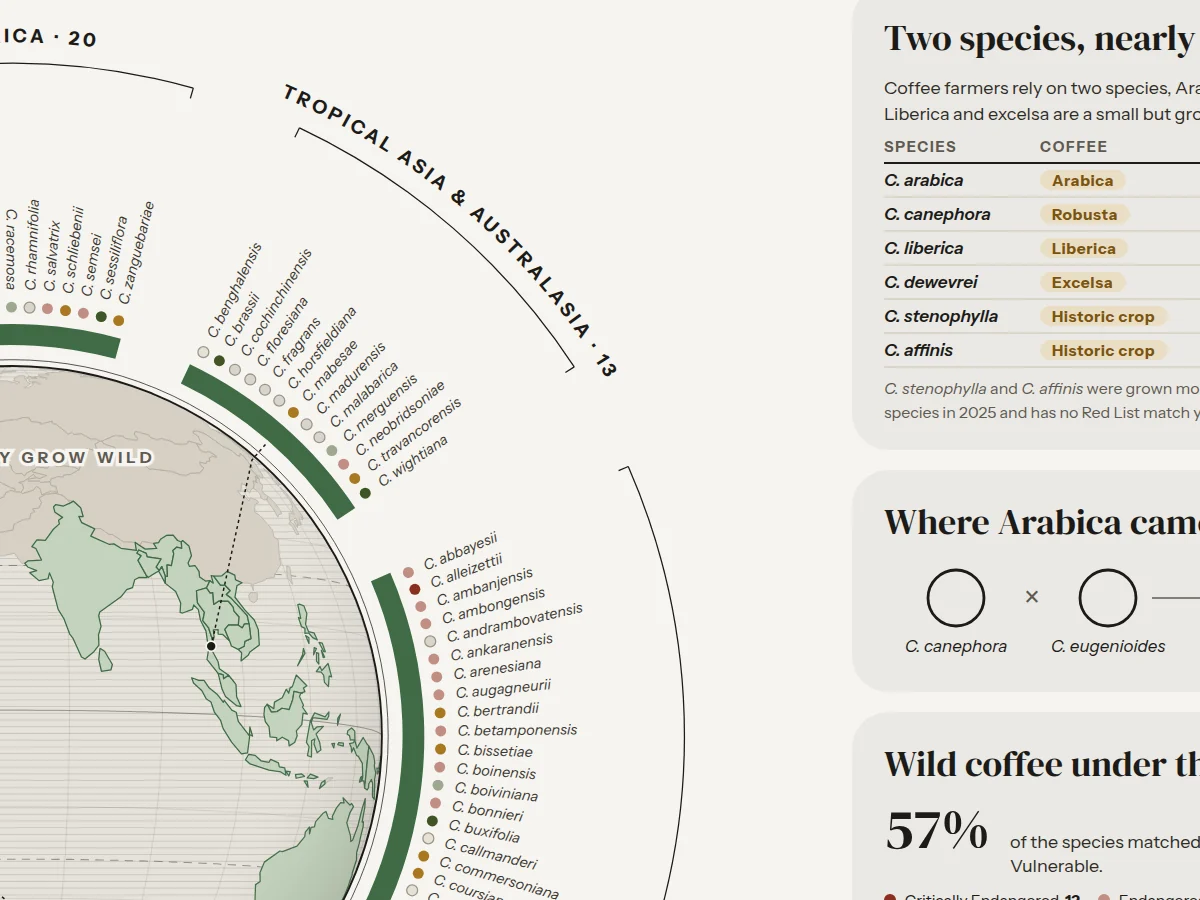
Task: Select the C. bertrandii label
Action: (x=498, y=710)
